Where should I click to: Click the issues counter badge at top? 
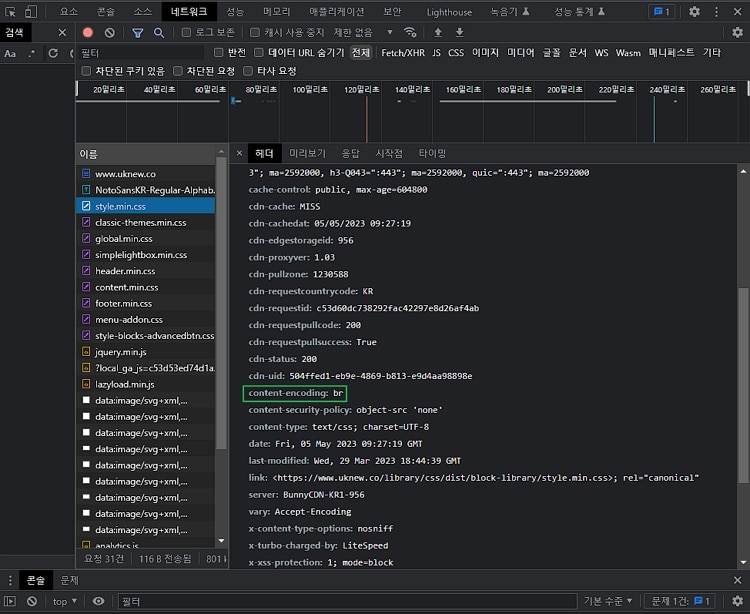(x=662, y=11)
